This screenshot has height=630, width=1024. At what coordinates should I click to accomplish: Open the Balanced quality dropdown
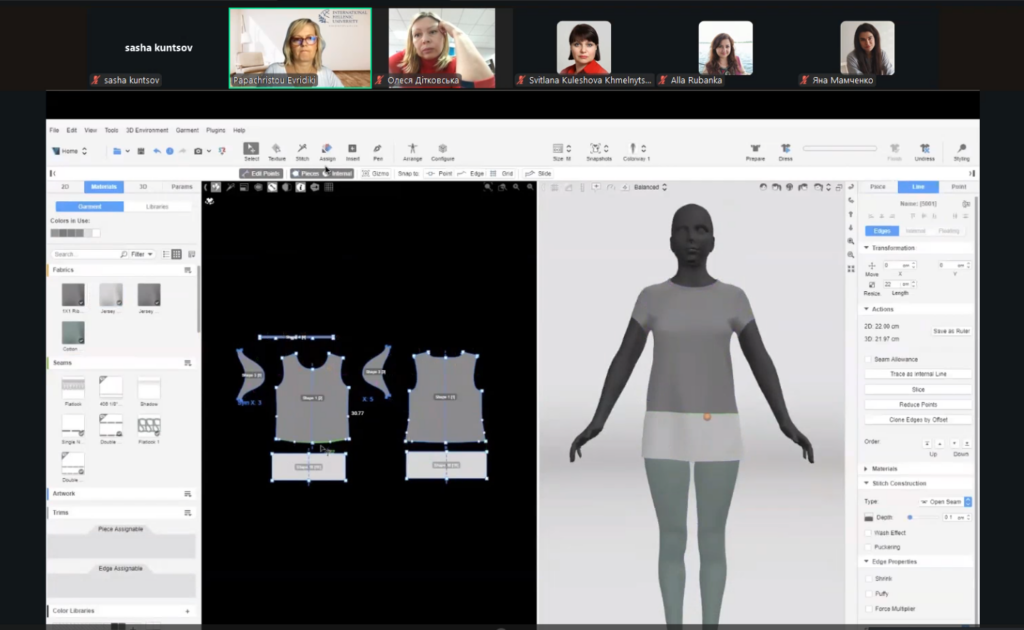click(650, 187)
